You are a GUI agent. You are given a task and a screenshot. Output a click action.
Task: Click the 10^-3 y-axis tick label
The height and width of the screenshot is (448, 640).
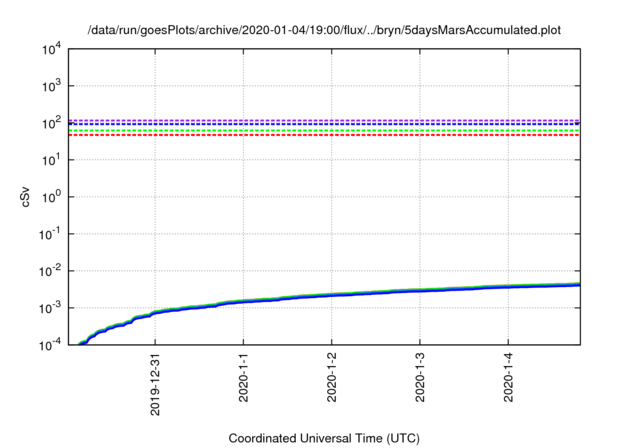pos(50,308)
